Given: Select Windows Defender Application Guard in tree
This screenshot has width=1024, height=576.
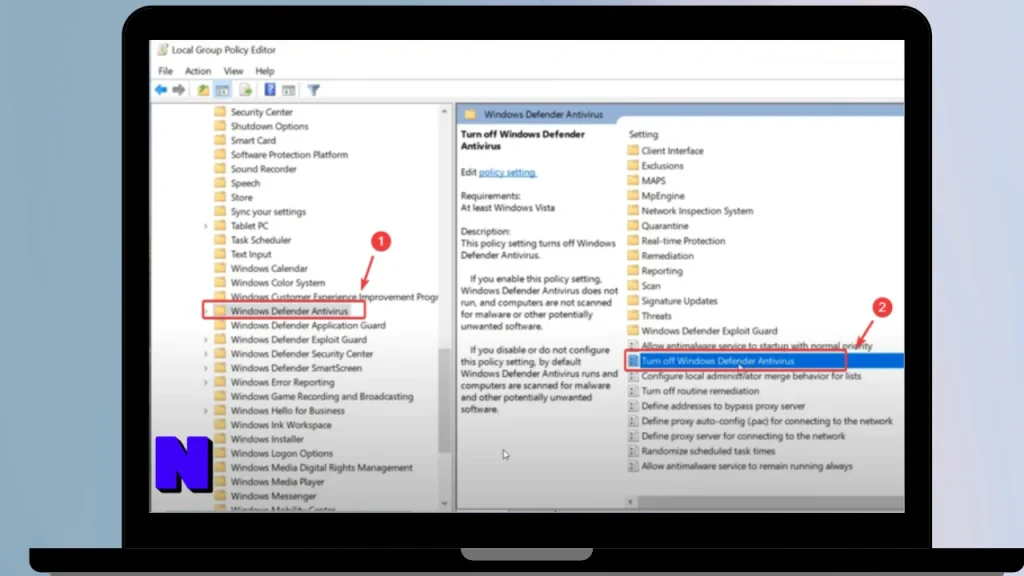Looking at the screenshot, I should [x=308, y=325].
